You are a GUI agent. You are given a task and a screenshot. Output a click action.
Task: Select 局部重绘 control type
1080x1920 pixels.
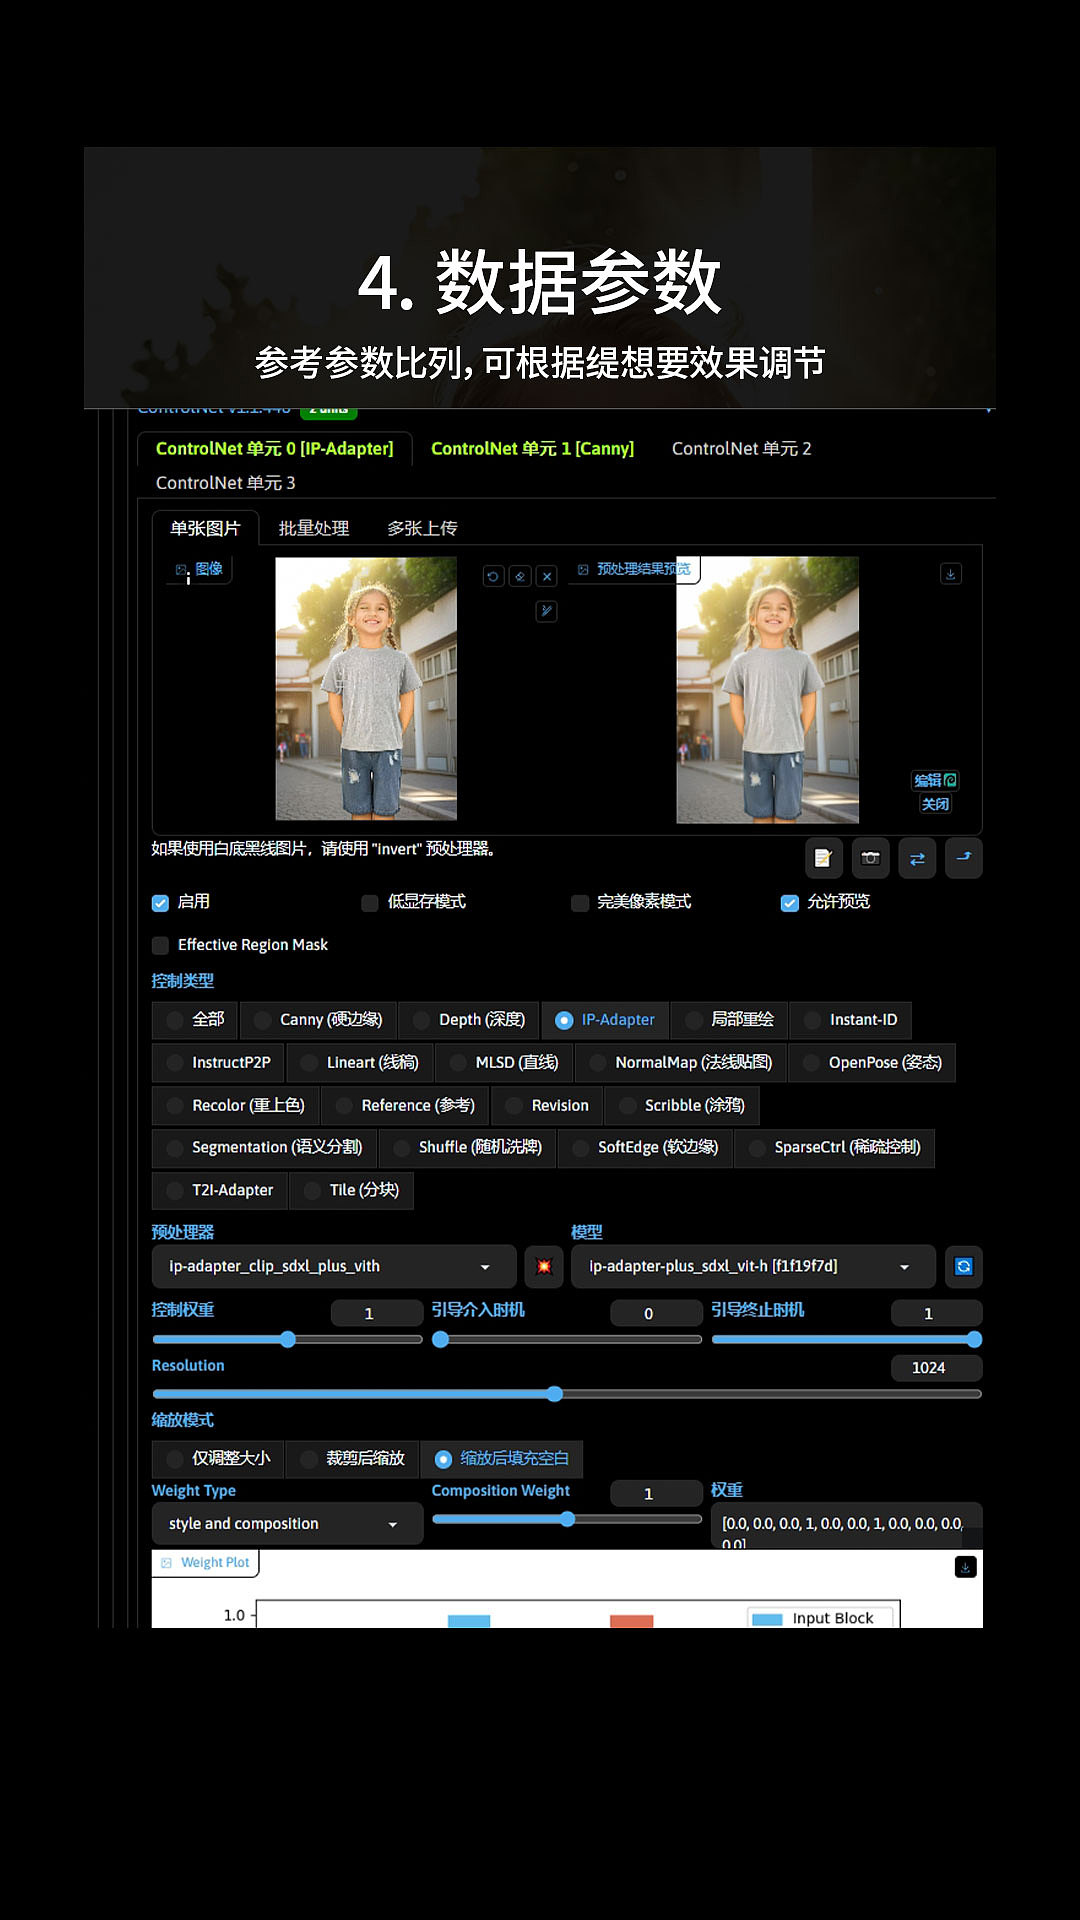(729, 1020)
